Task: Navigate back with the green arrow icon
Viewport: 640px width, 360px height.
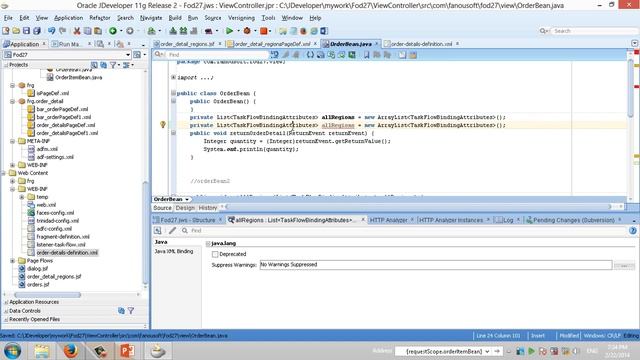Action: point(113,31)
